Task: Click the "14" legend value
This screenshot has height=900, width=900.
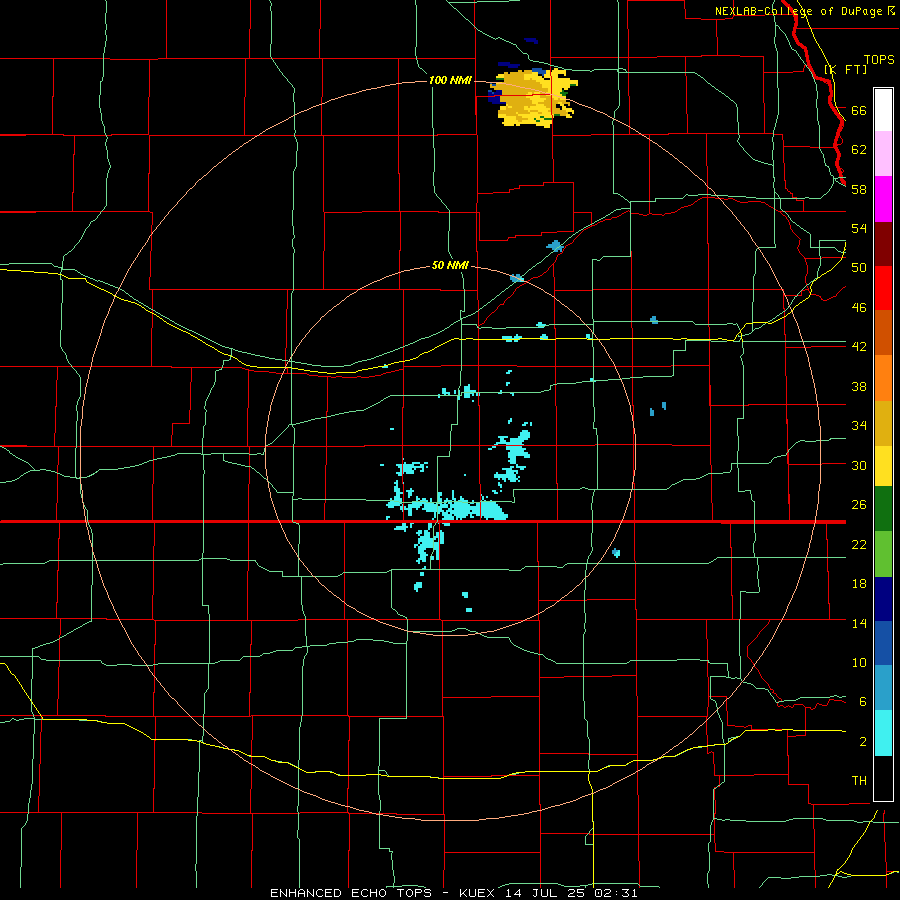Action: [859, 623]
